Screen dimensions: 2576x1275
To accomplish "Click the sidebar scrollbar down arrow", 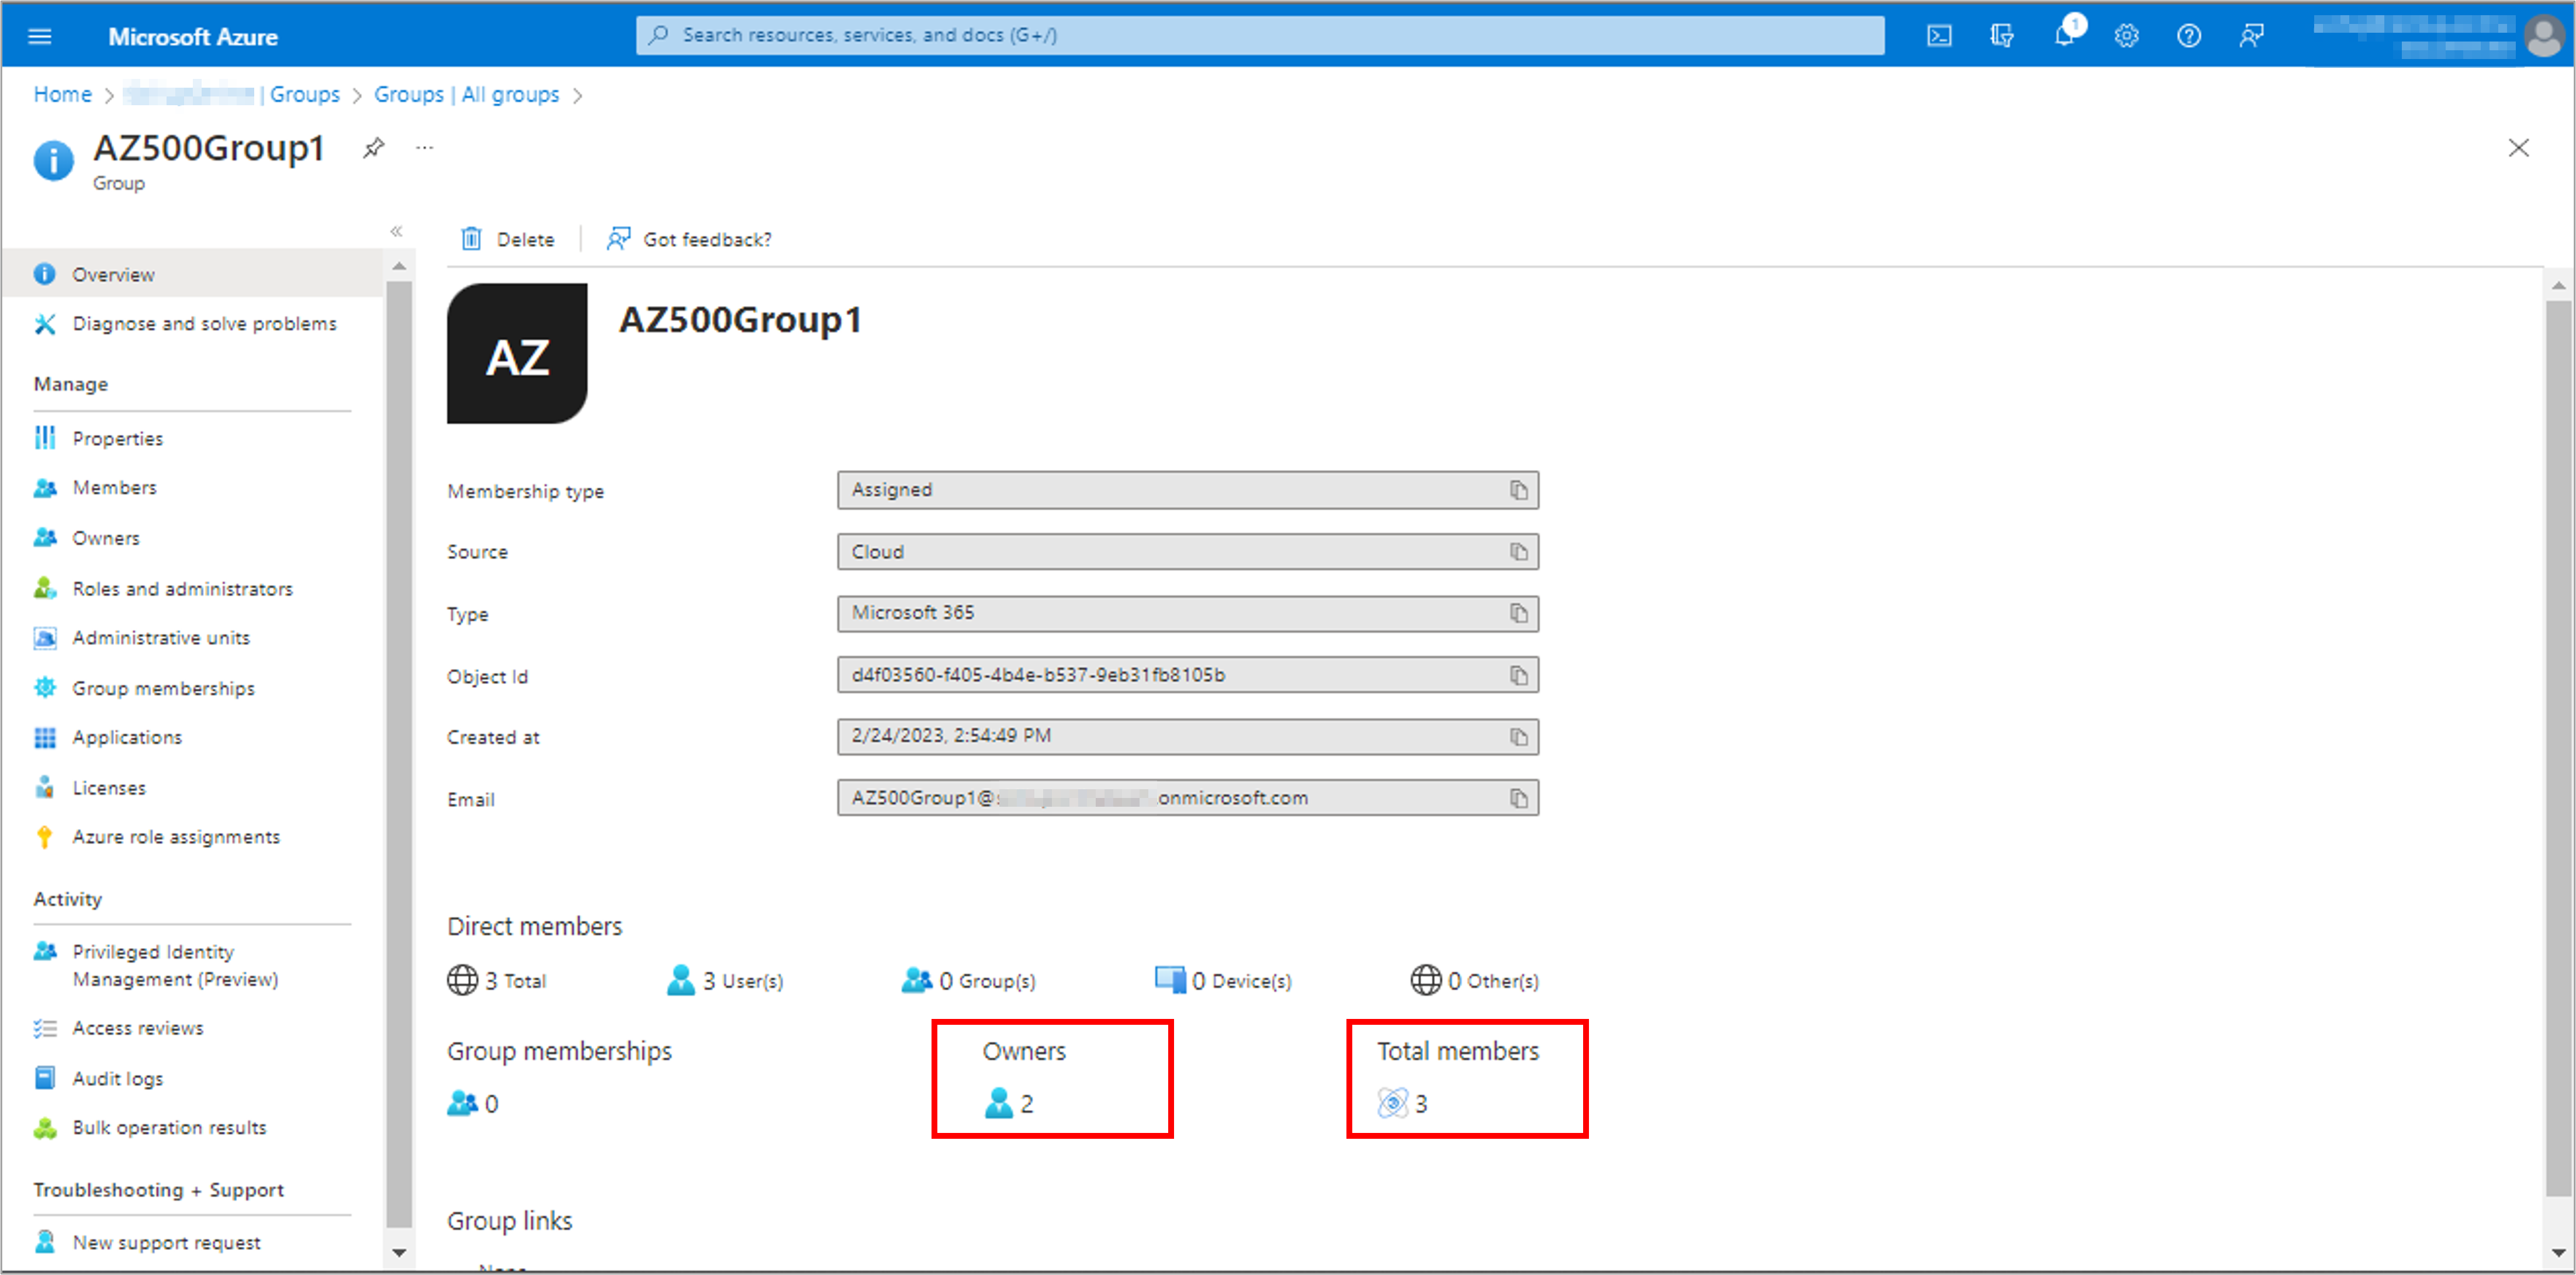I will [398, 1253].
